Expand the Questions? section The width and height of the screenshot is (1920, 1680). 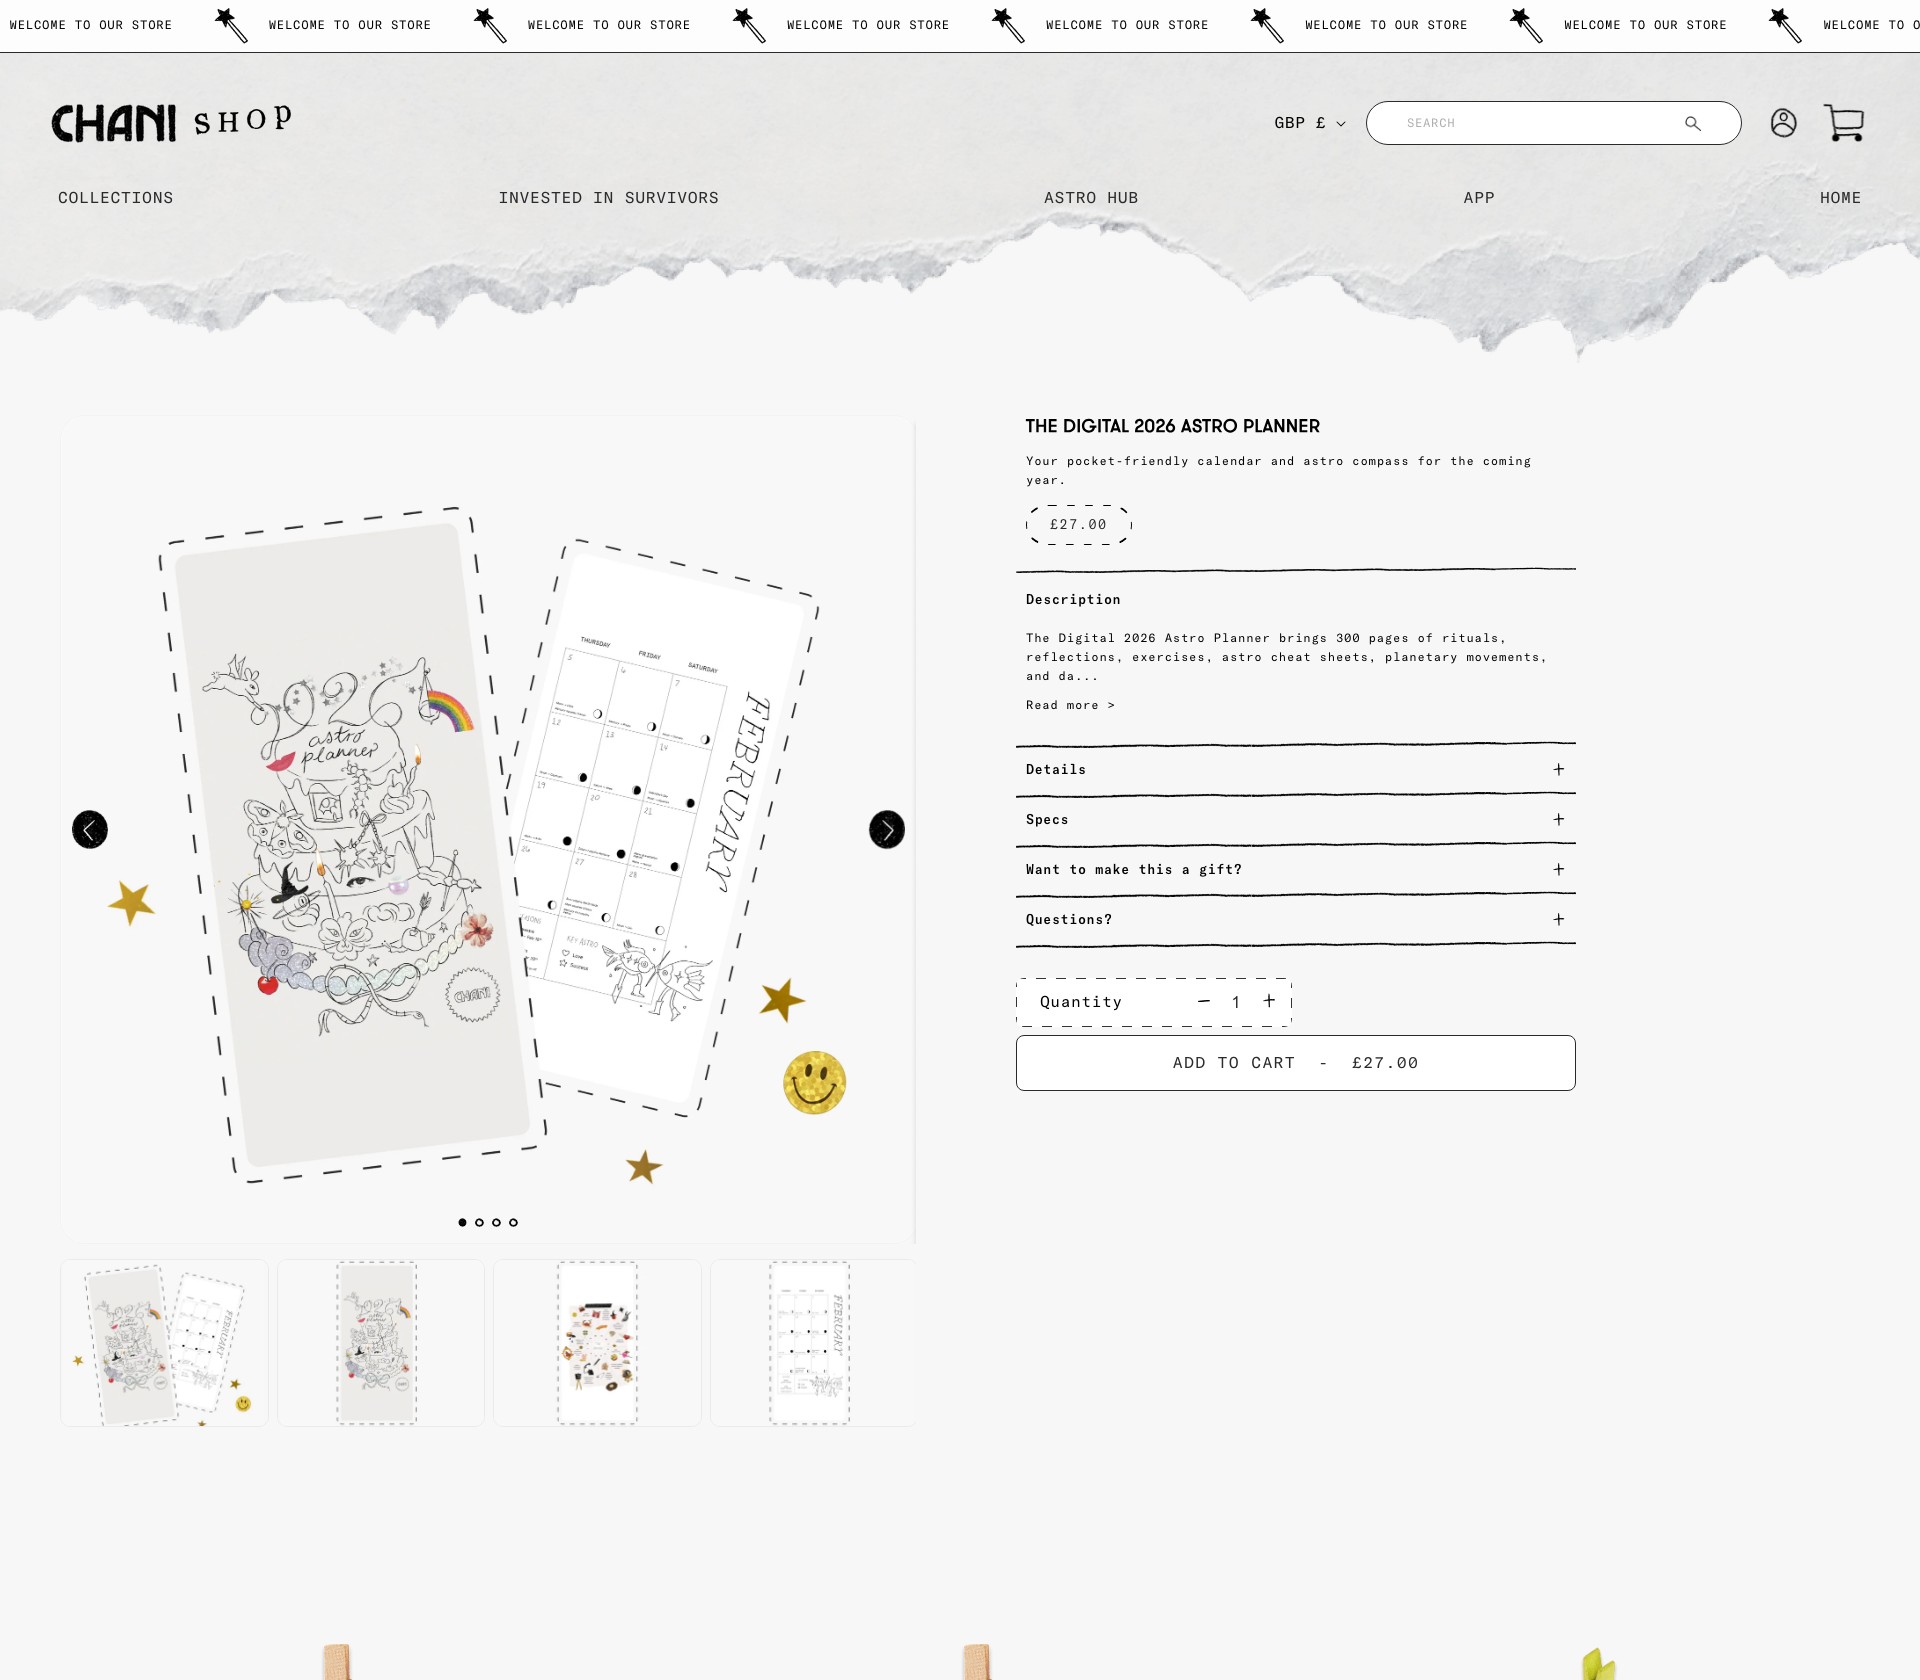click(1296, 919)
